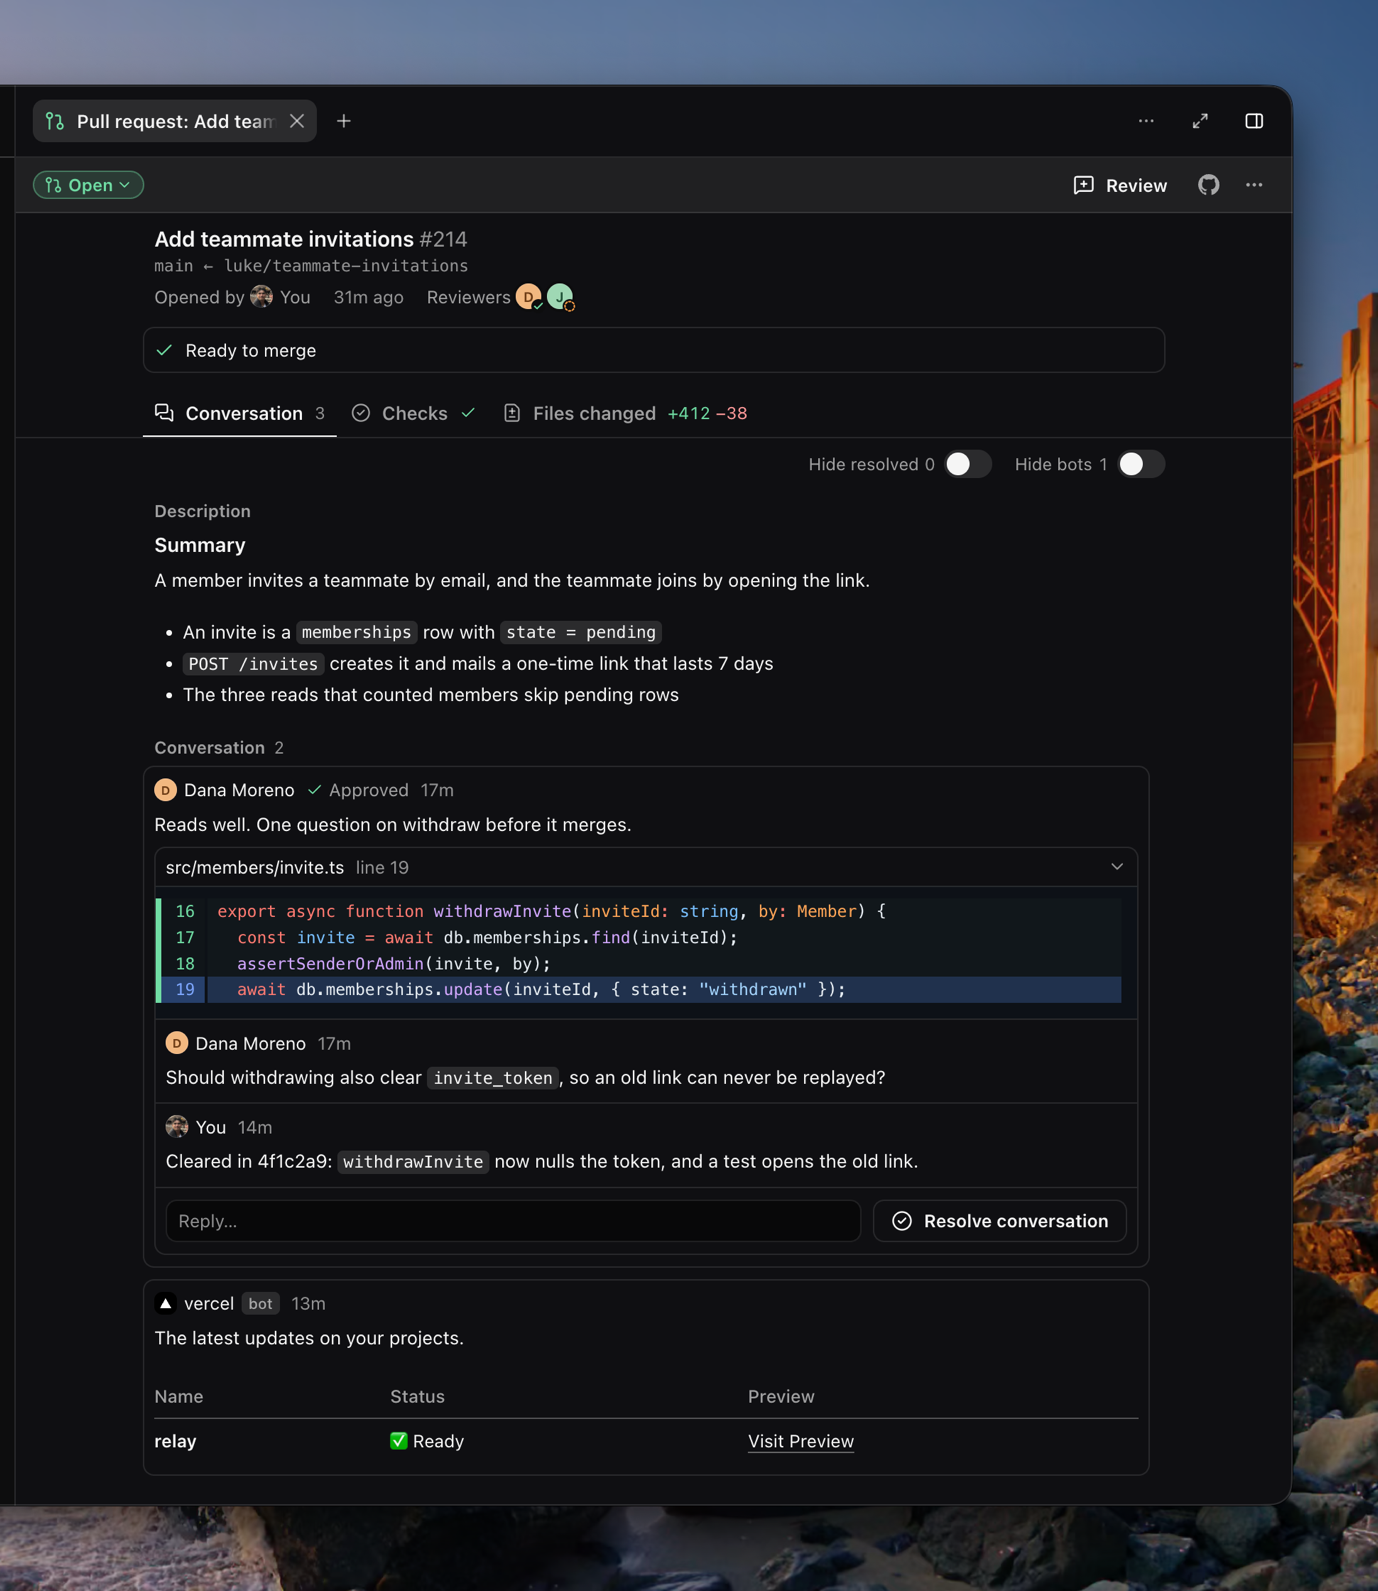1378x1591 pixels.
Task: Click the relay project name
Action: 175,1441
